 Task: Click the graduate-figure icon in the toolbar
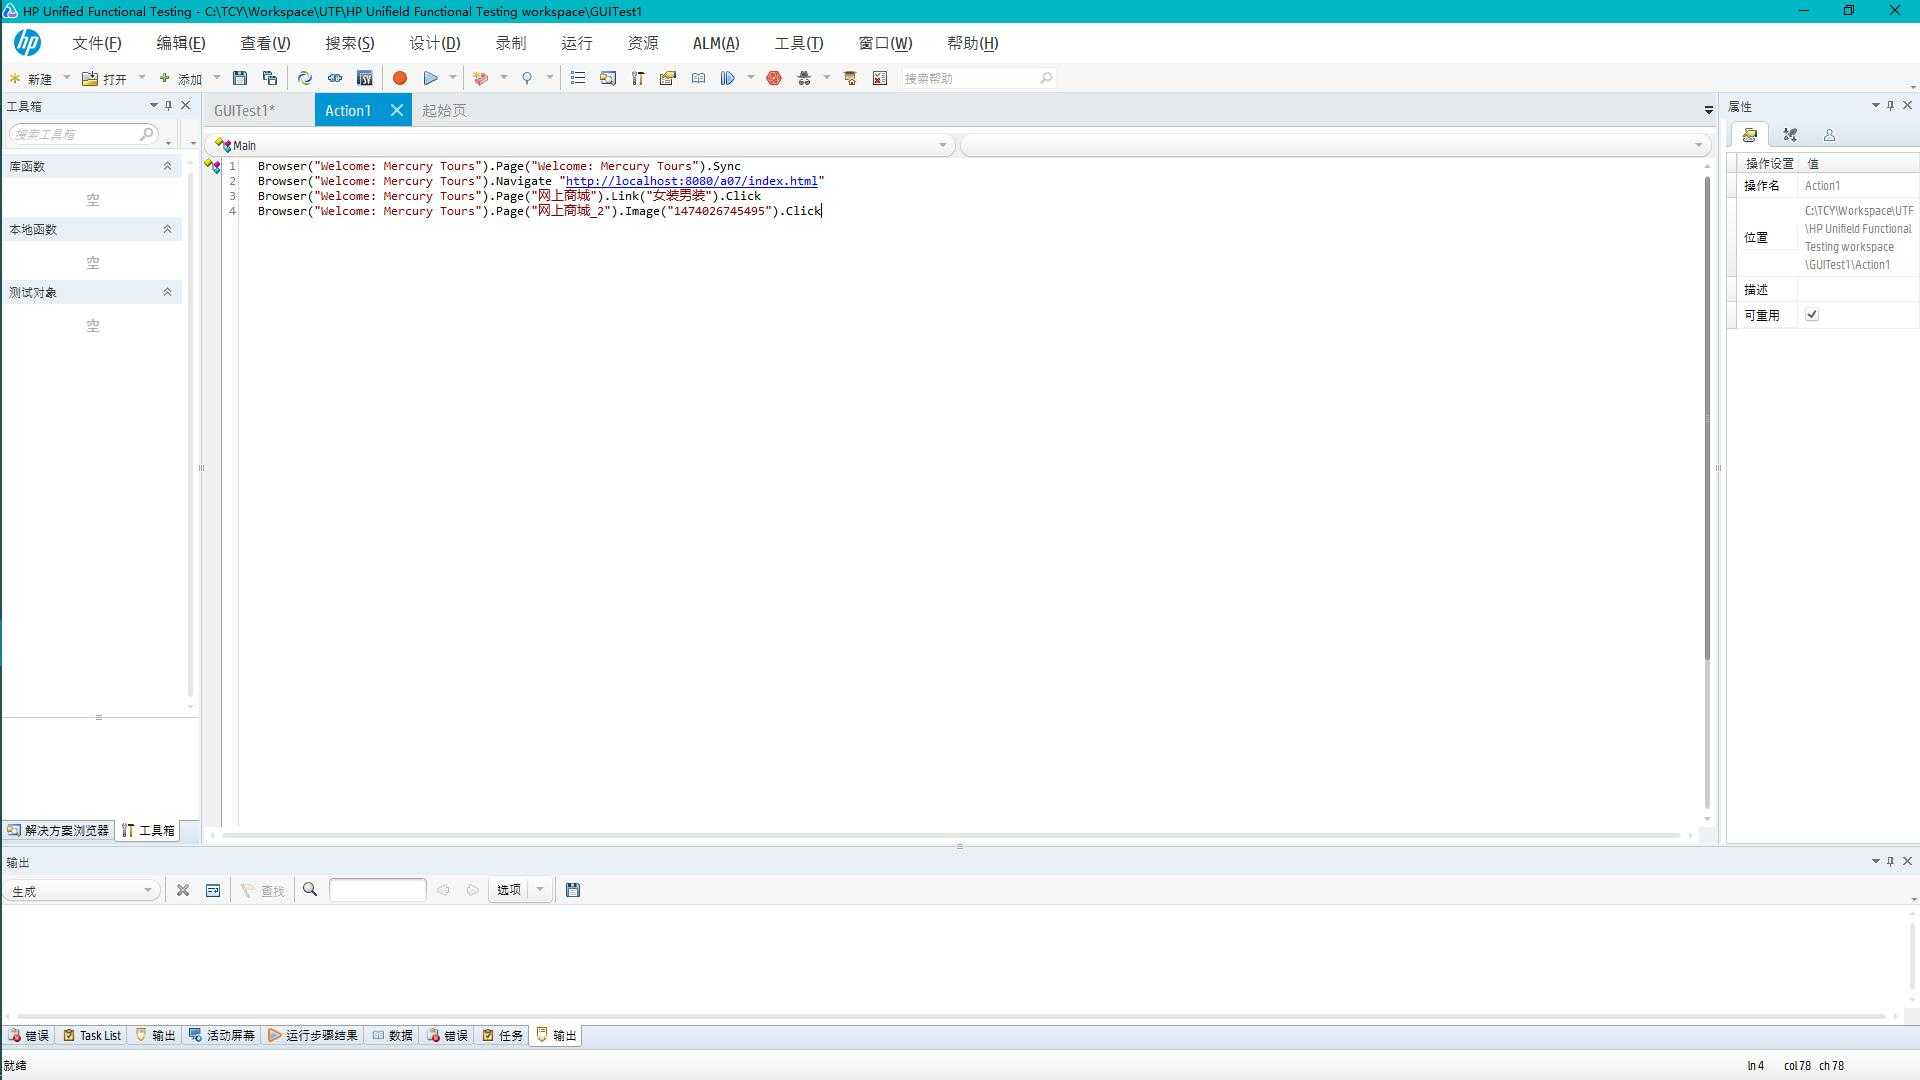pos(851,78)
